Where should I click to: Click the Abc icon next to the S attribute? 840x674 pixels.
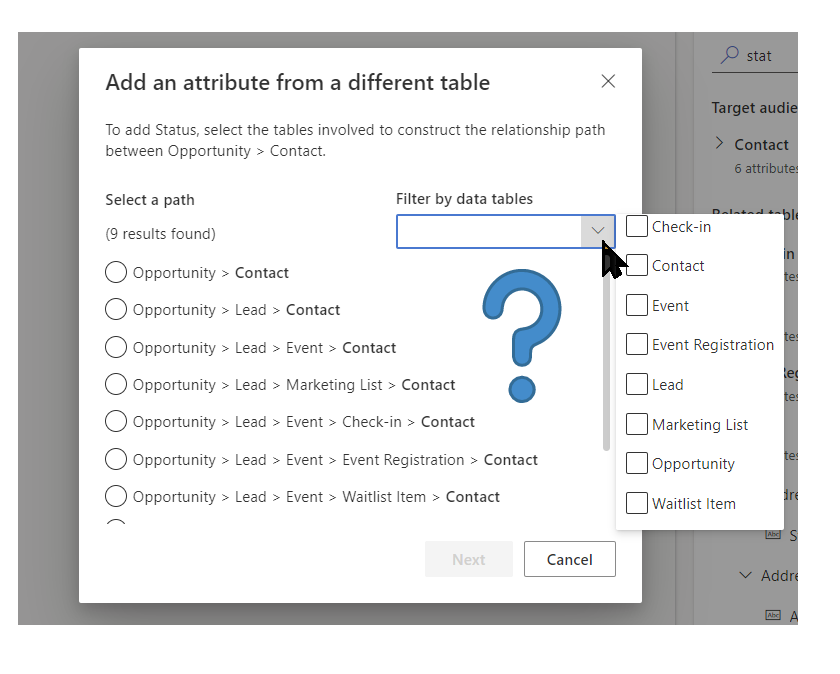(x=773, y=533)
